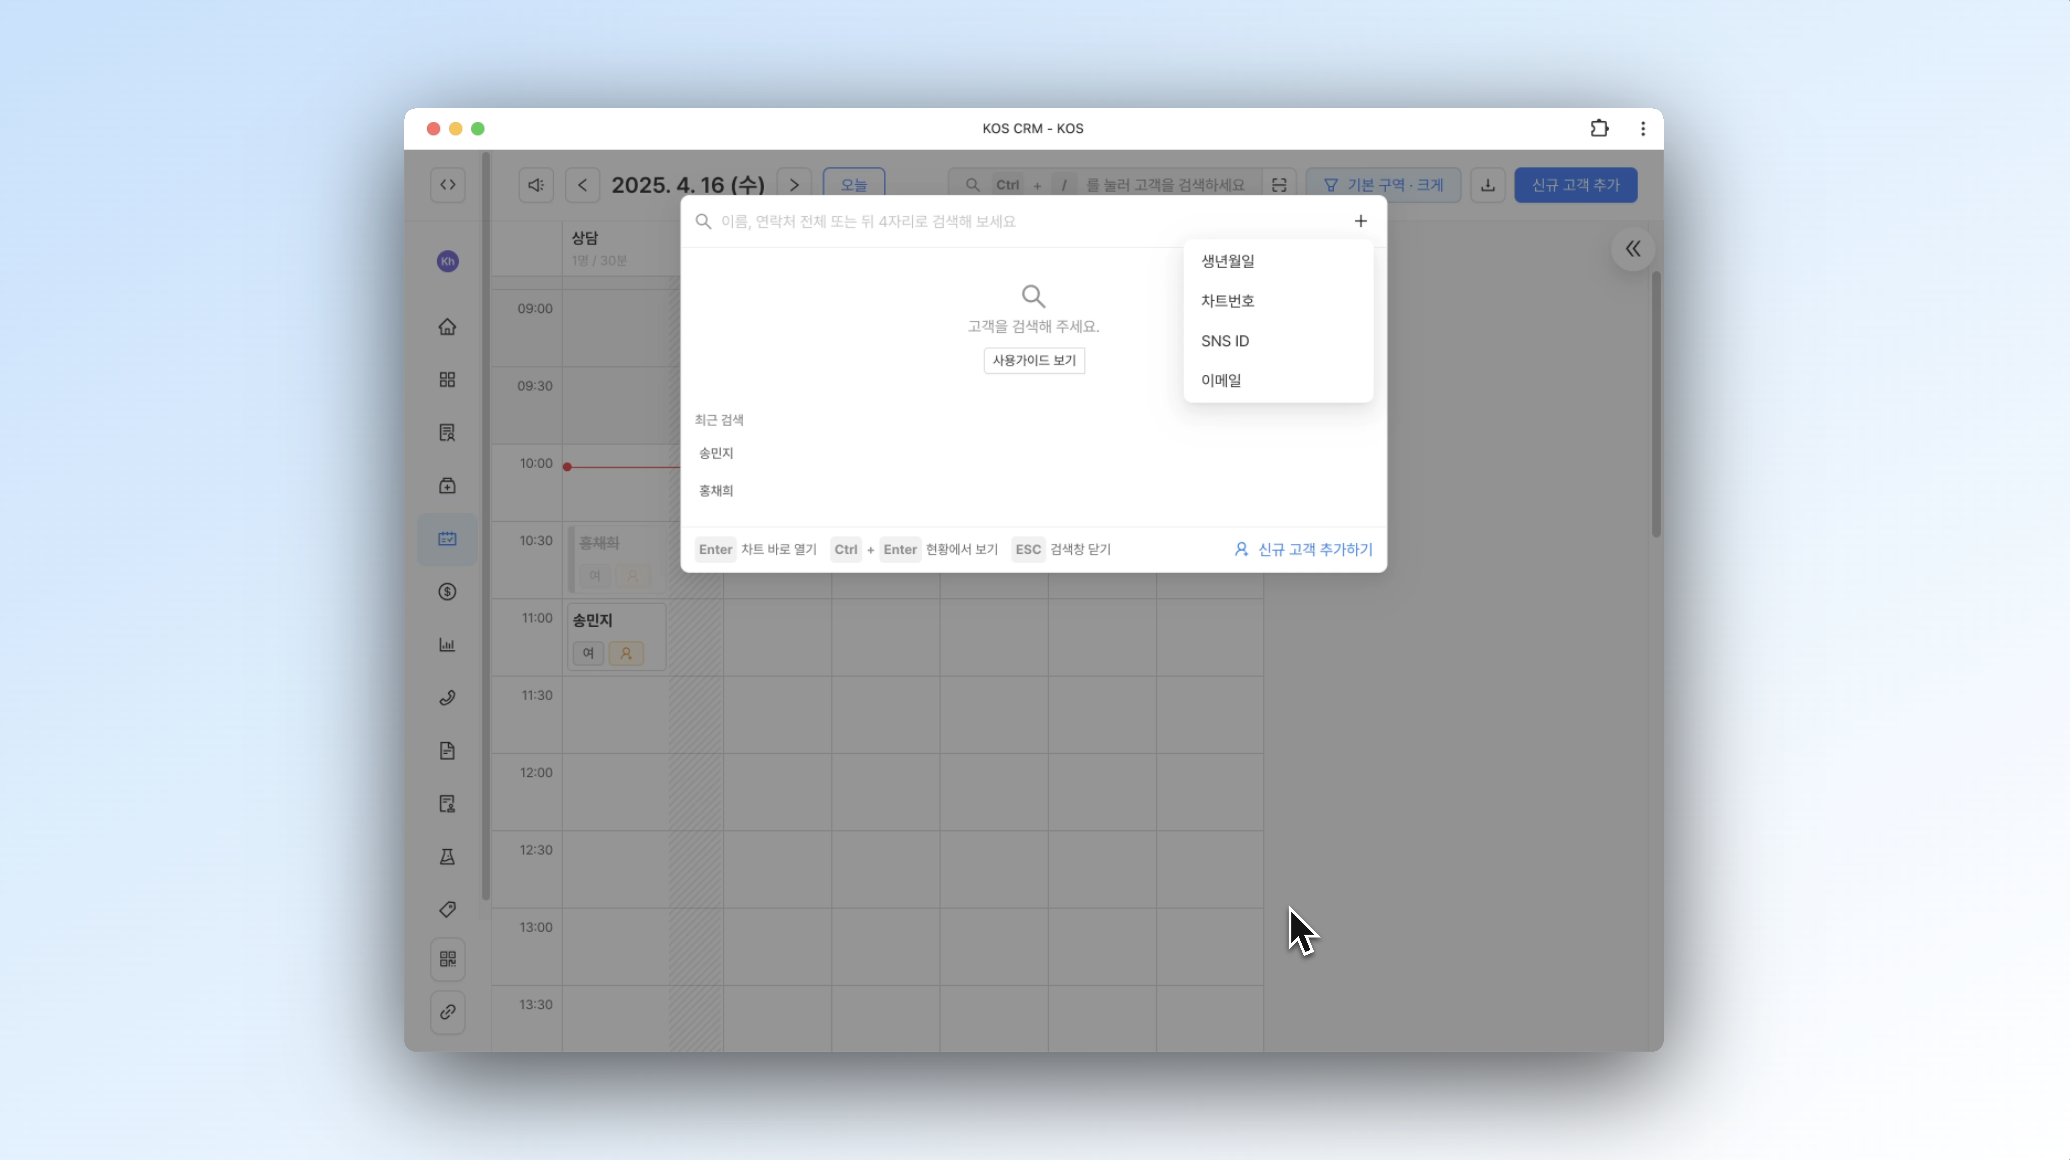This screenshot has height=1160, width=2070.
Task: Open the QR code sidebar icon
Action: [447, 959]
